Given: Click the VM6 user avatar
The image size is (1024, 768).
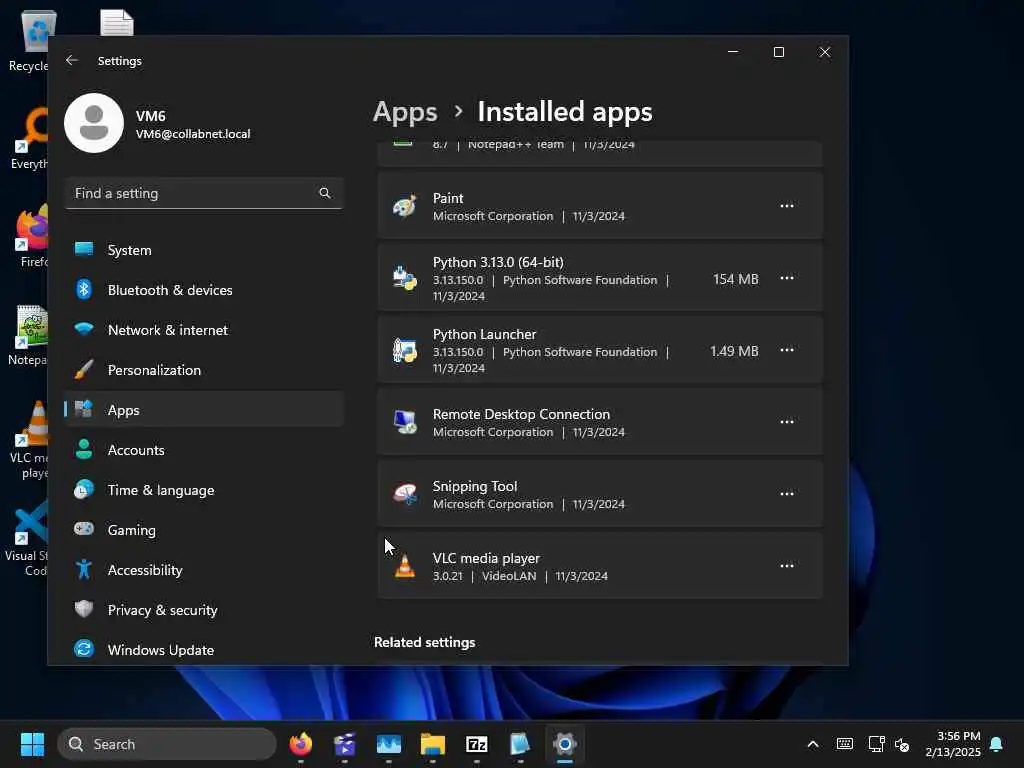Looking at the screenshot, I should (x=94, y=123).
